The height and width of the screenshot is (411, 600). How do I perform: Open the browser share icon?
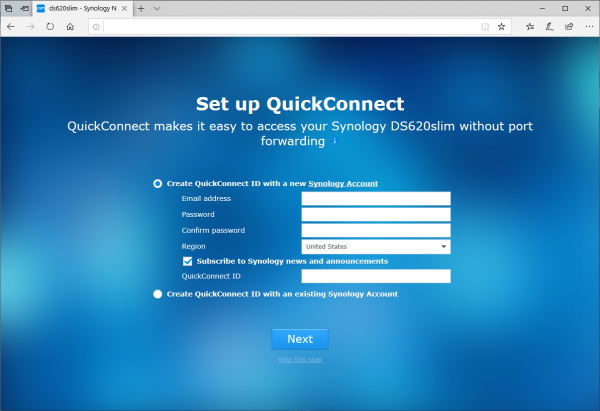click(x=568, y=27)
